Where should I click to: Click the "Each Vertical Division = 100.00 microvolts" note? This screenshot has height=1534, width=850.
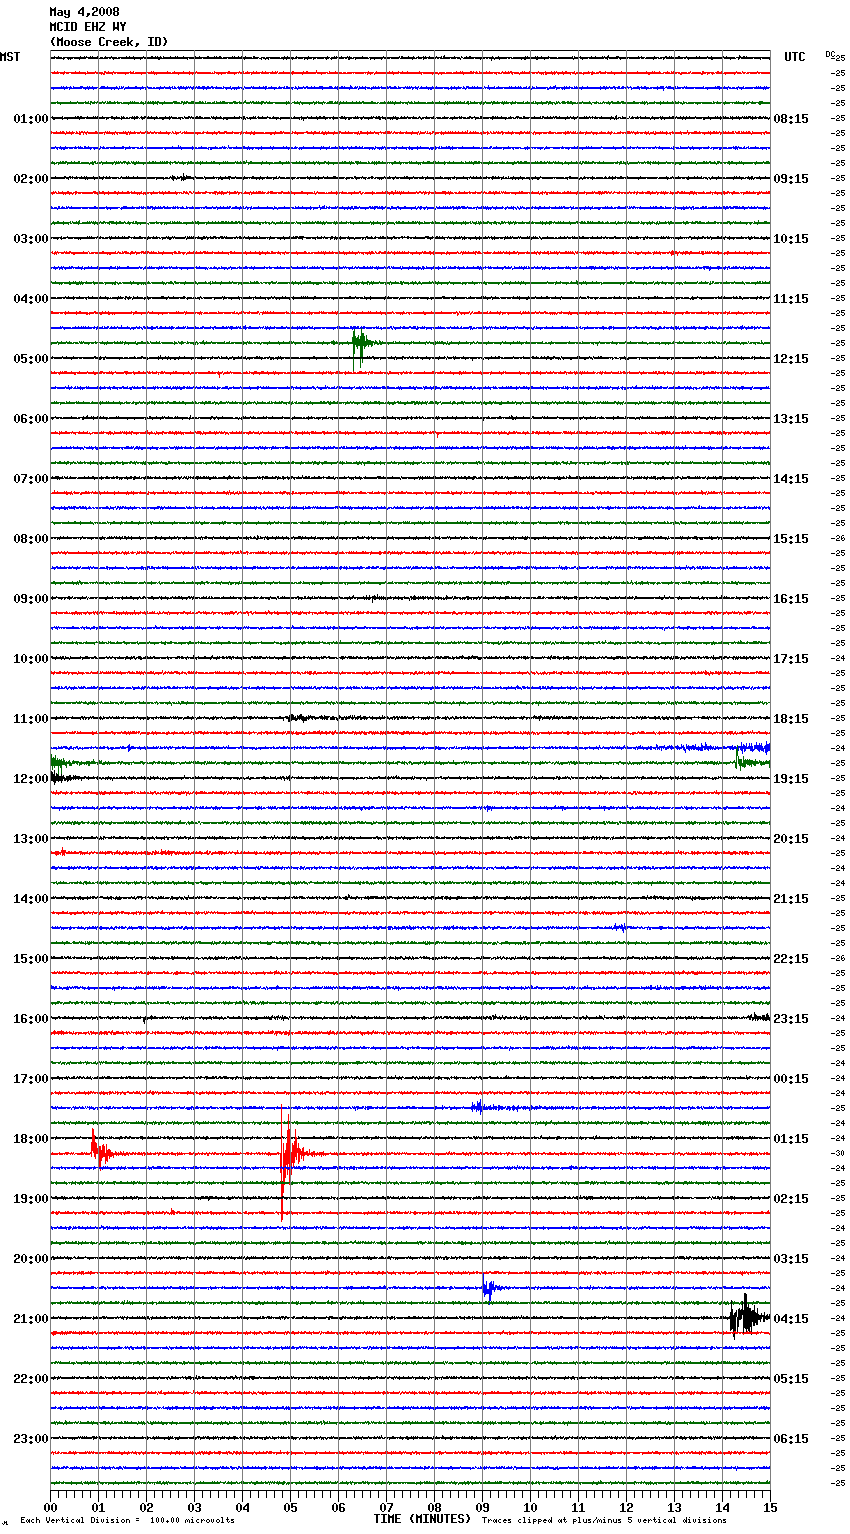pyautogui.click(x=127, y=1520)
